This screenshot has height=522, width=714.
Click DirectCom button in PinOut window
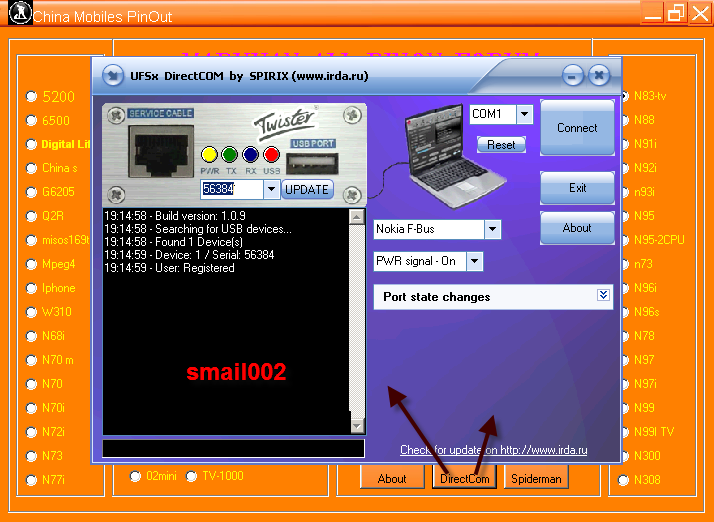pyautogui.click(x=464, y=479)
